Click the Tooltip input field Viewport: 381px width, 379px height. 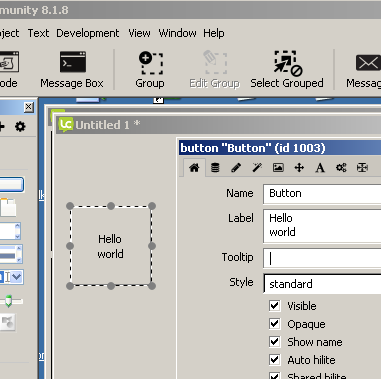click(x=322, y=258)
